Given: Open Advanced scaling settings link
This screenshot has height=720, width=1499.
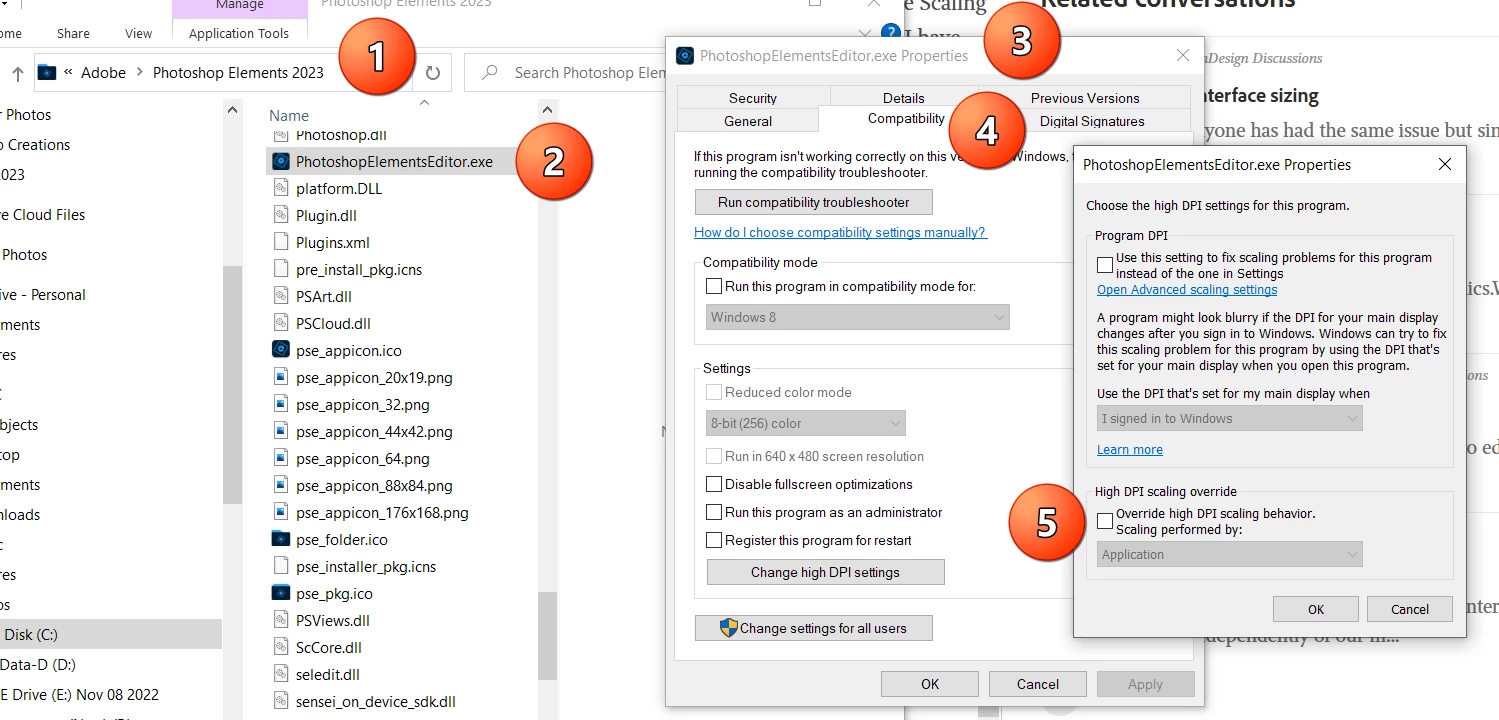Looking at the screenshot, I should coord(1187,289).
